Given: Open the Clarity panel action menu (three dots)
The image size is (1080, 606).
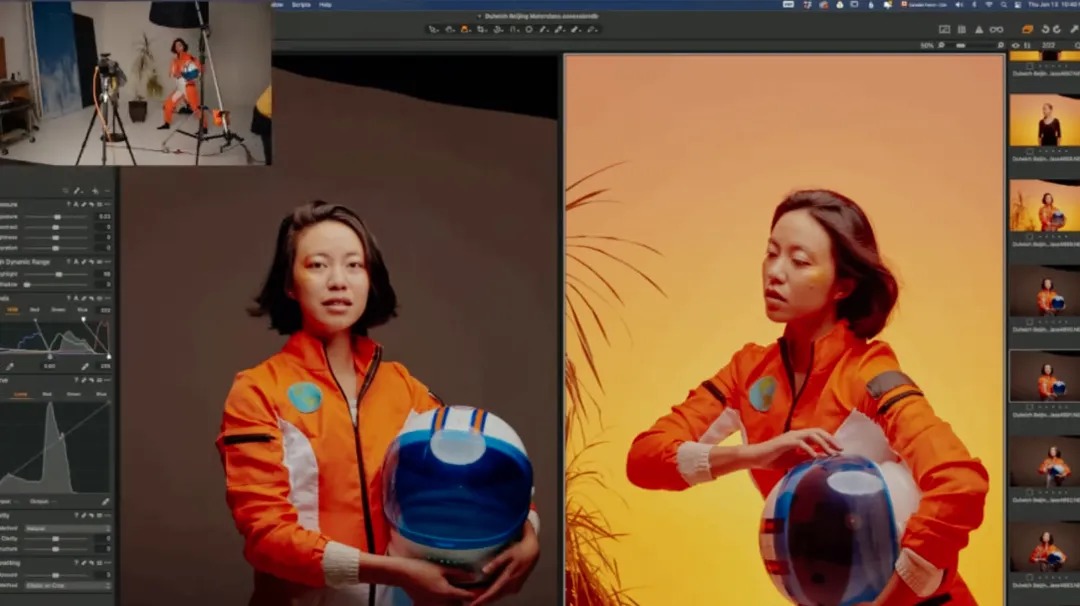Looking at the screenshot, I should tap(107, 515).
